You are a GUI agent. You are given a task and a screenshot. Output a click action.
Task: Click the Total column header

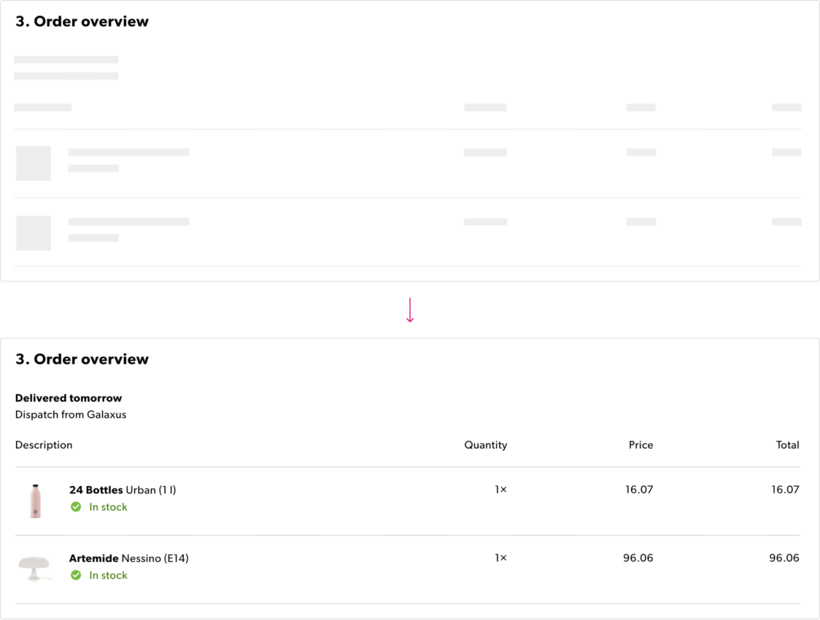pyautogui.click(x=787, y=445)
